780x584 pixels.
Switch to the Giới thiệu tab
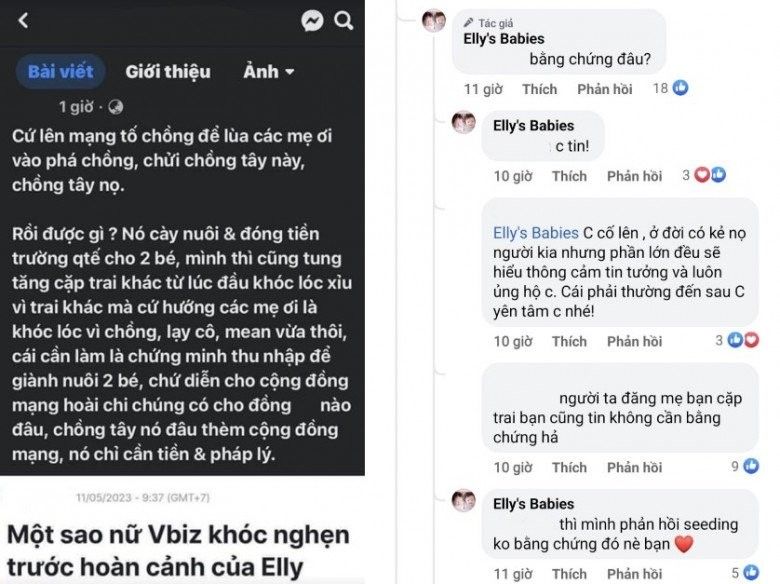tap(168, 71)
